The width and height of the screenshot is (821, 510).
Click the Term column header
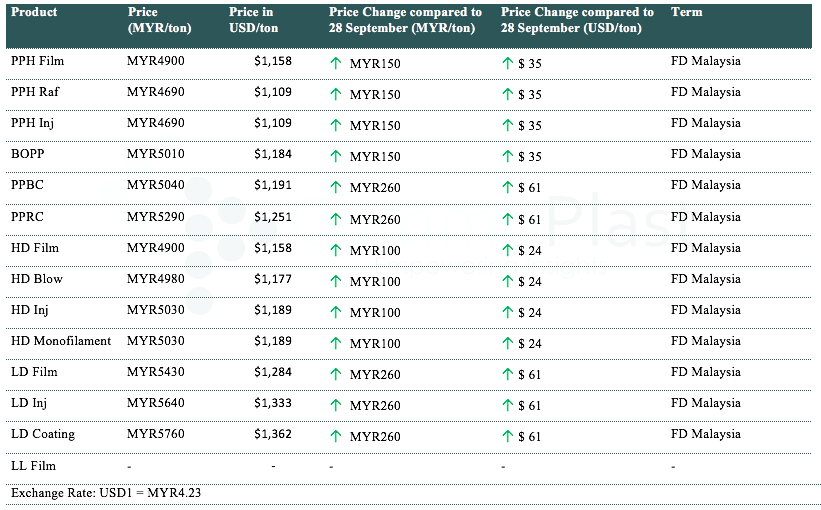686,13
